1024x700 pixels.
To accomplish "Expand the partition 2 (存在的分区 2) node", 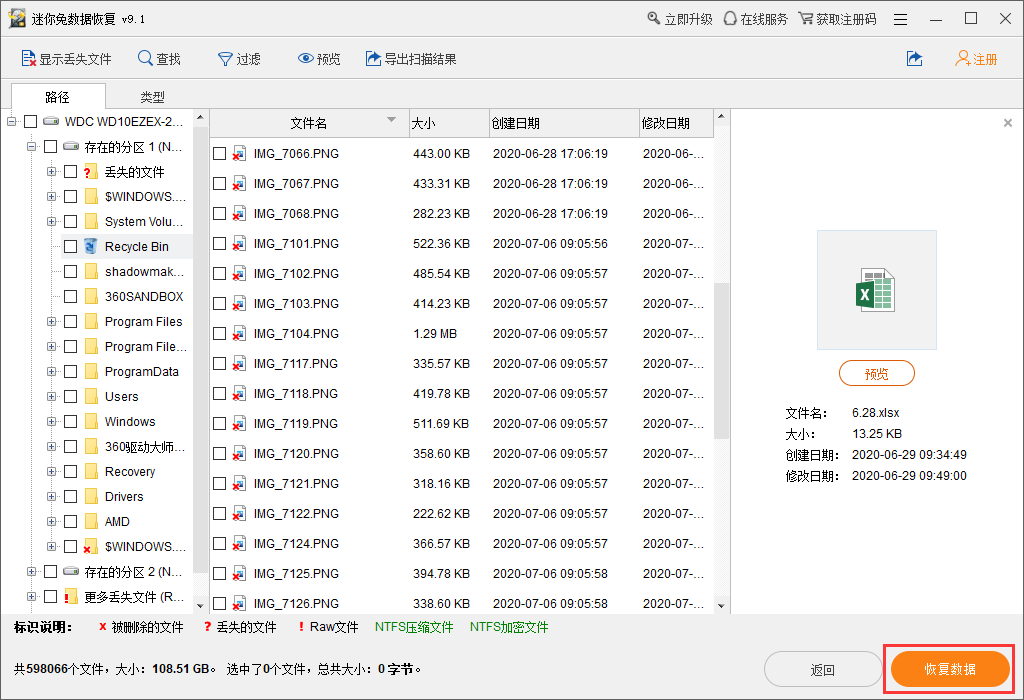I will coord(31,571).
